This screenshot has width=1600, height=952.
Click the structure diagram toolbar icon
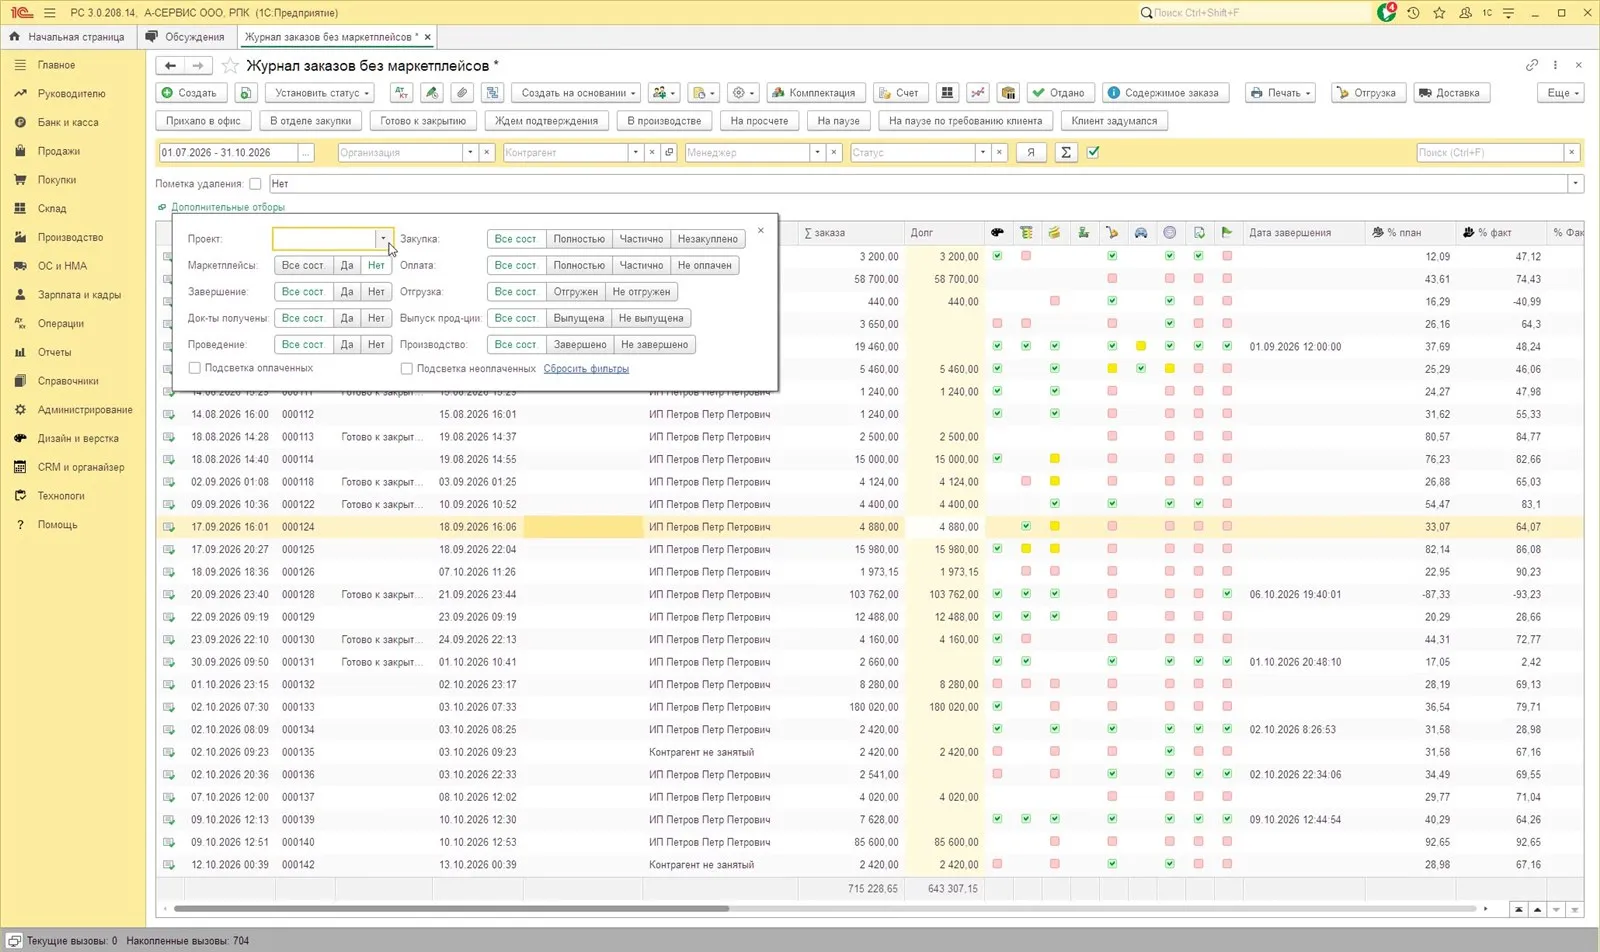click(492, 93)
